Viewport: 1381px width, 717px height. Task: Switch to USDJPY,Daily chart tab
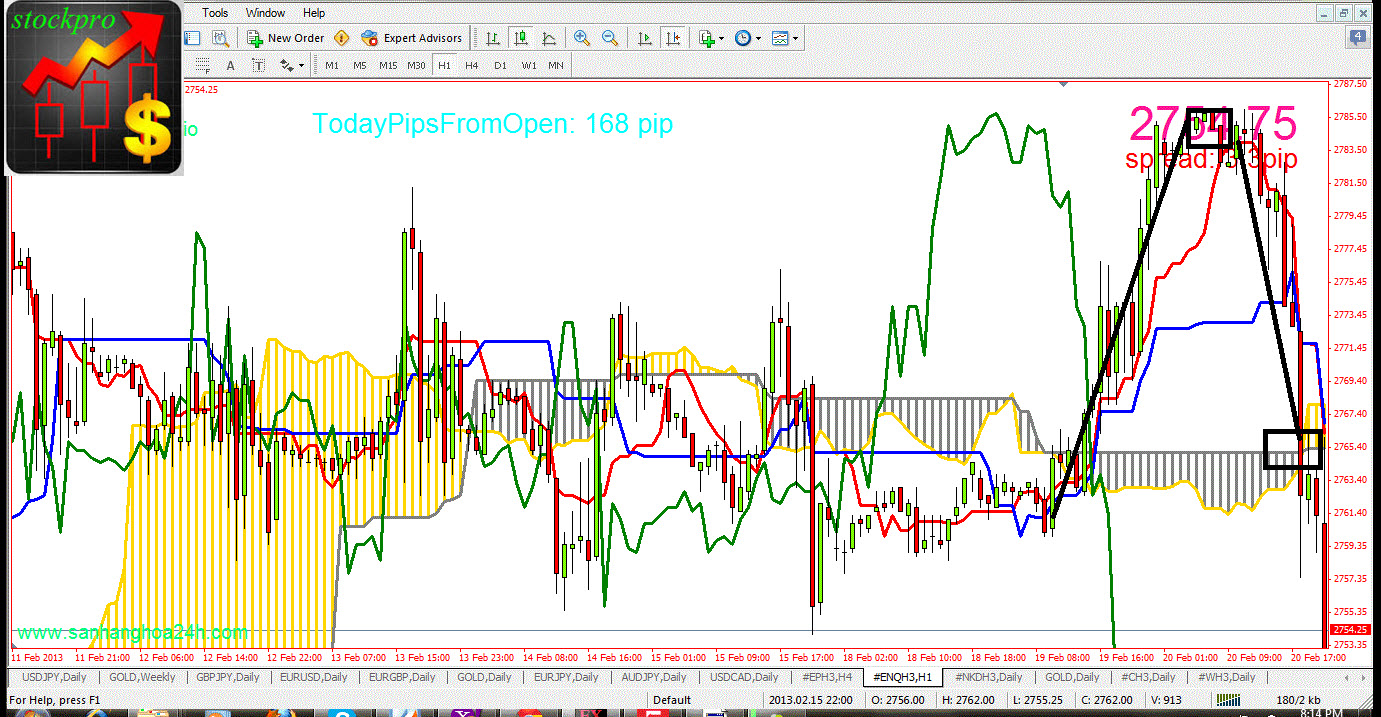(x=54, y=677)
